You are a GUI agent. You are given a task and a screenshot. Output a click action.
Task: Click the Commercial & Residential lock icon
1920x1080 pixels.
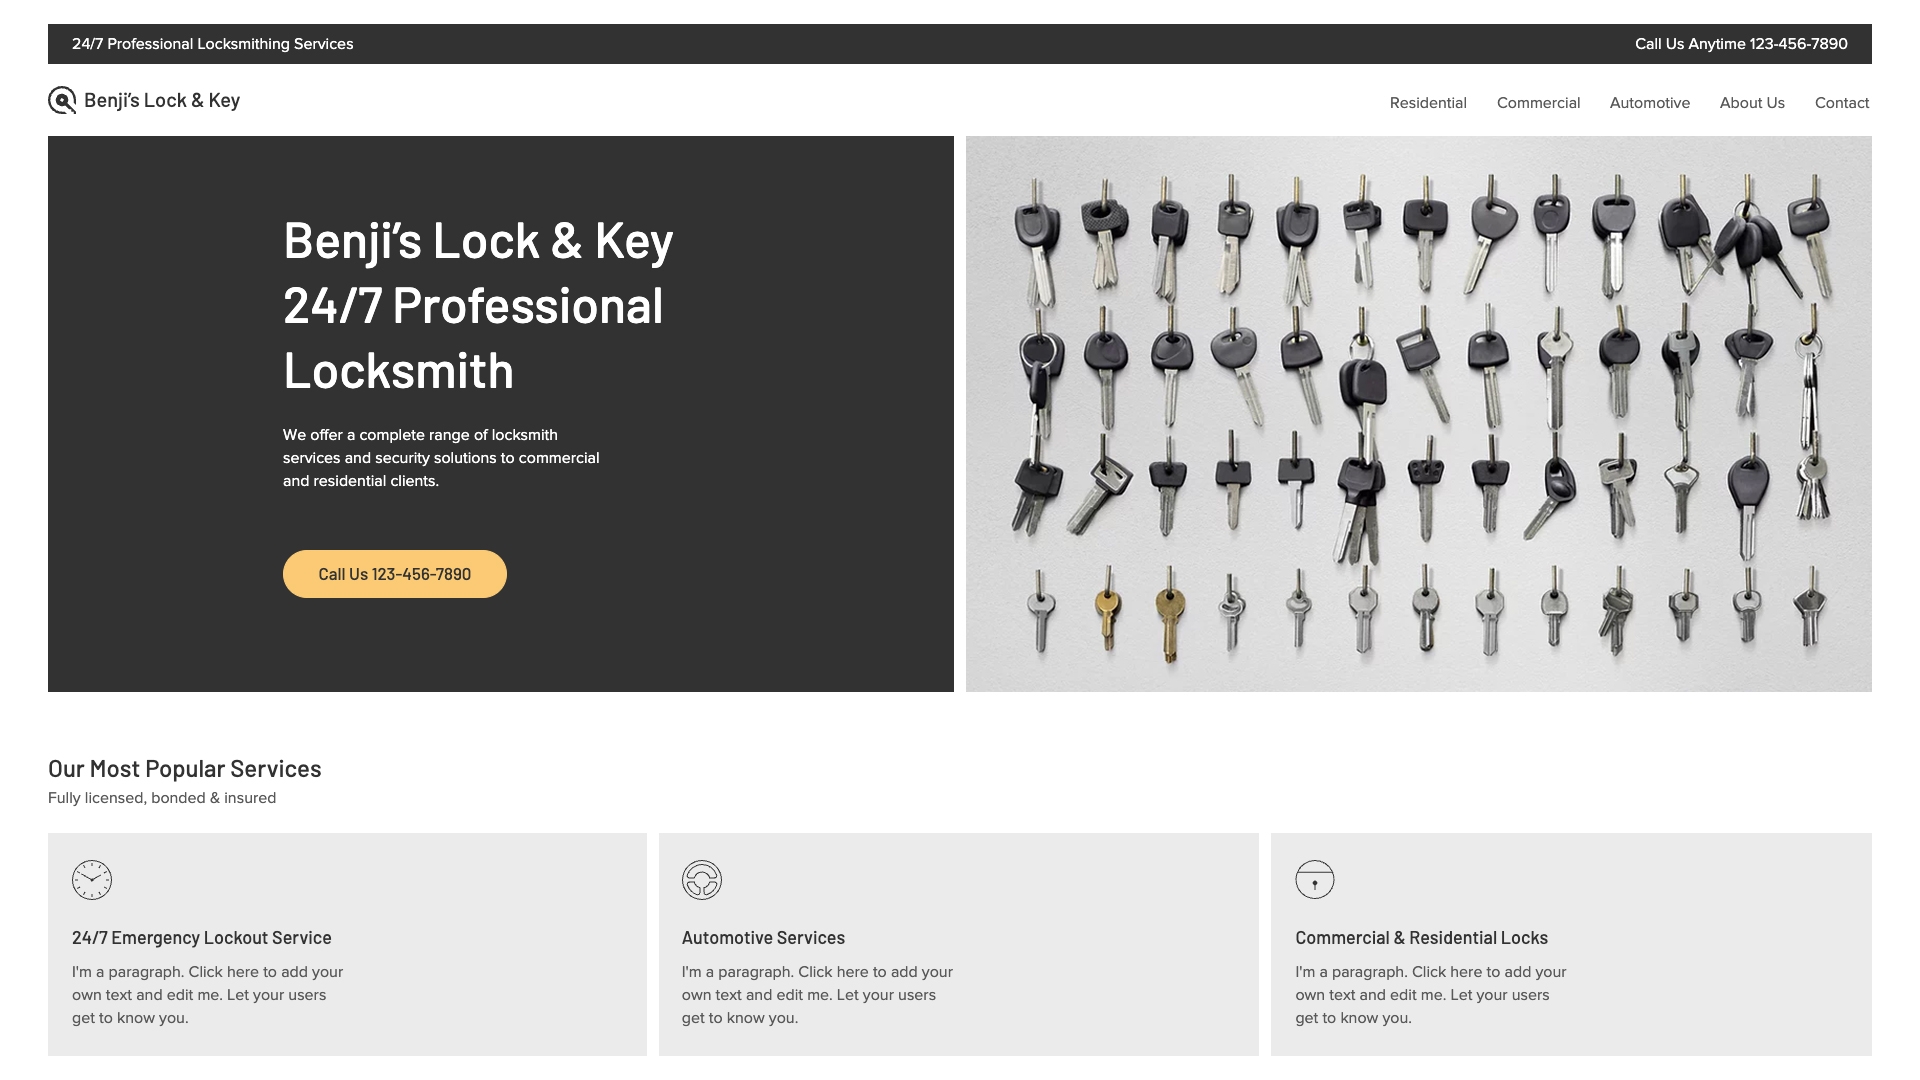1313,878
